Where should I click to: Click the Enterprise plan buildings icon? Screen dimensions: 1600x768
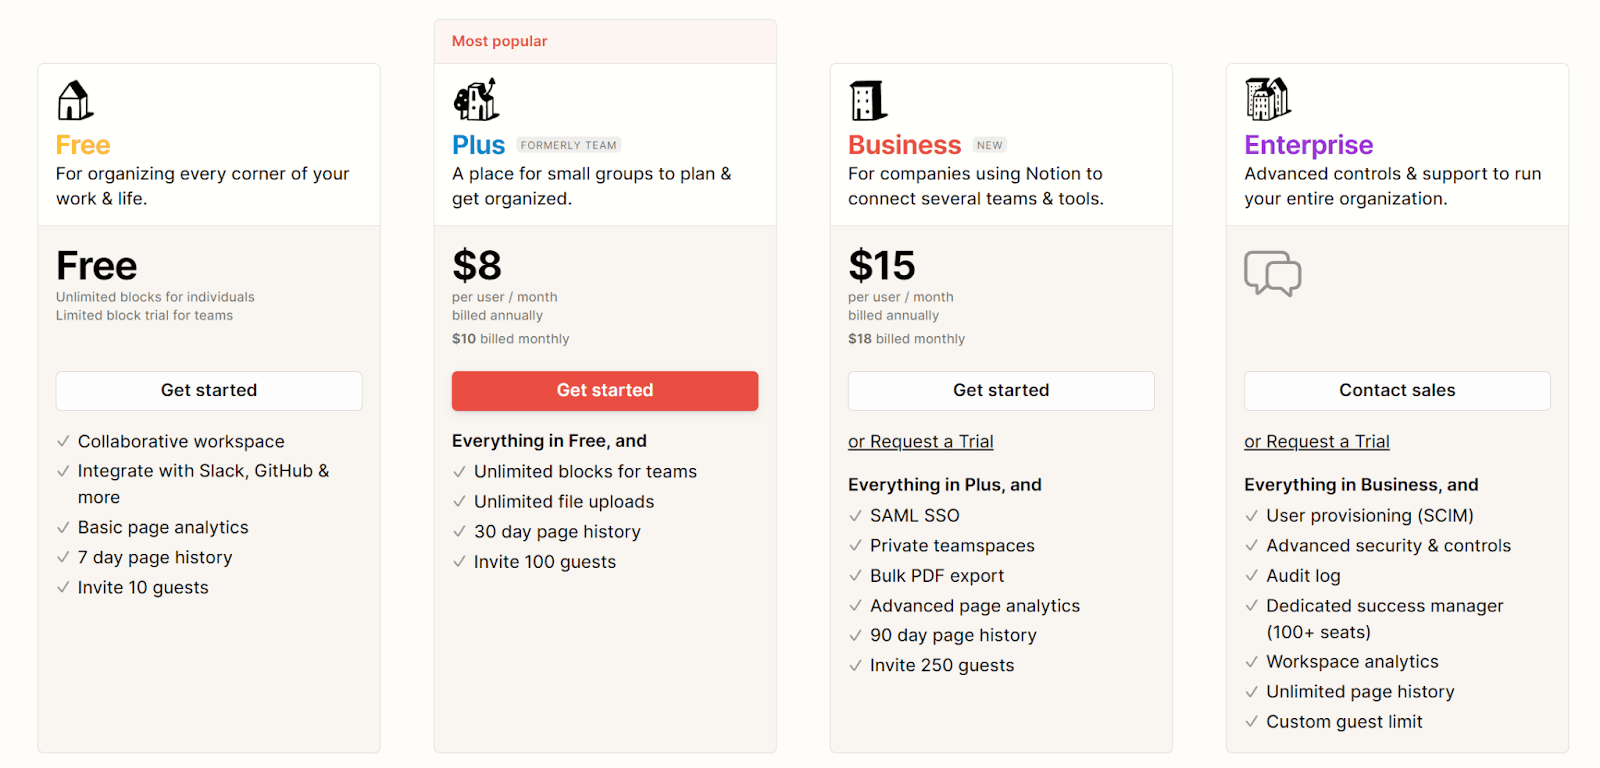click(1268, 99)
